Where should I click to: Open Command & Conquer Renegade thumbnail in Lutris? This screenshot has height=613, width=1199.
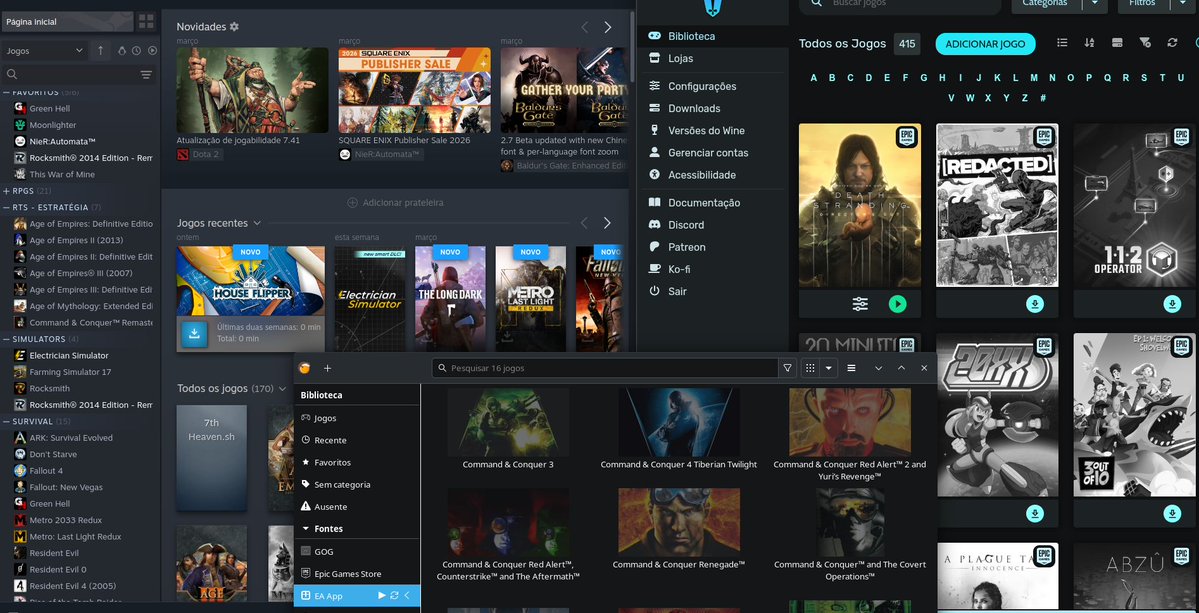tap(679, 522)
